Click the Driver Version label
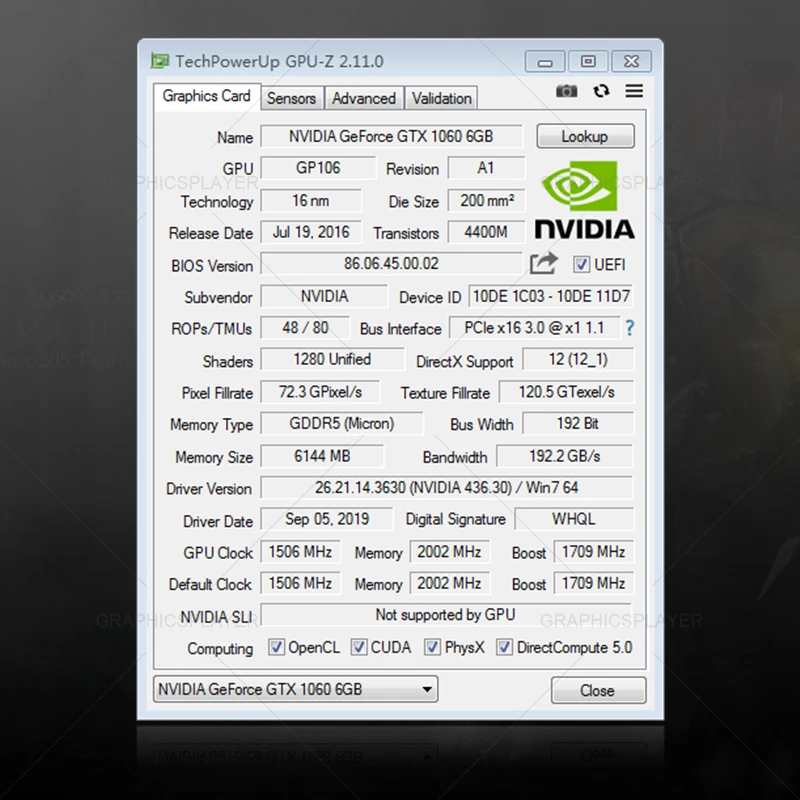 coord(209,489)
